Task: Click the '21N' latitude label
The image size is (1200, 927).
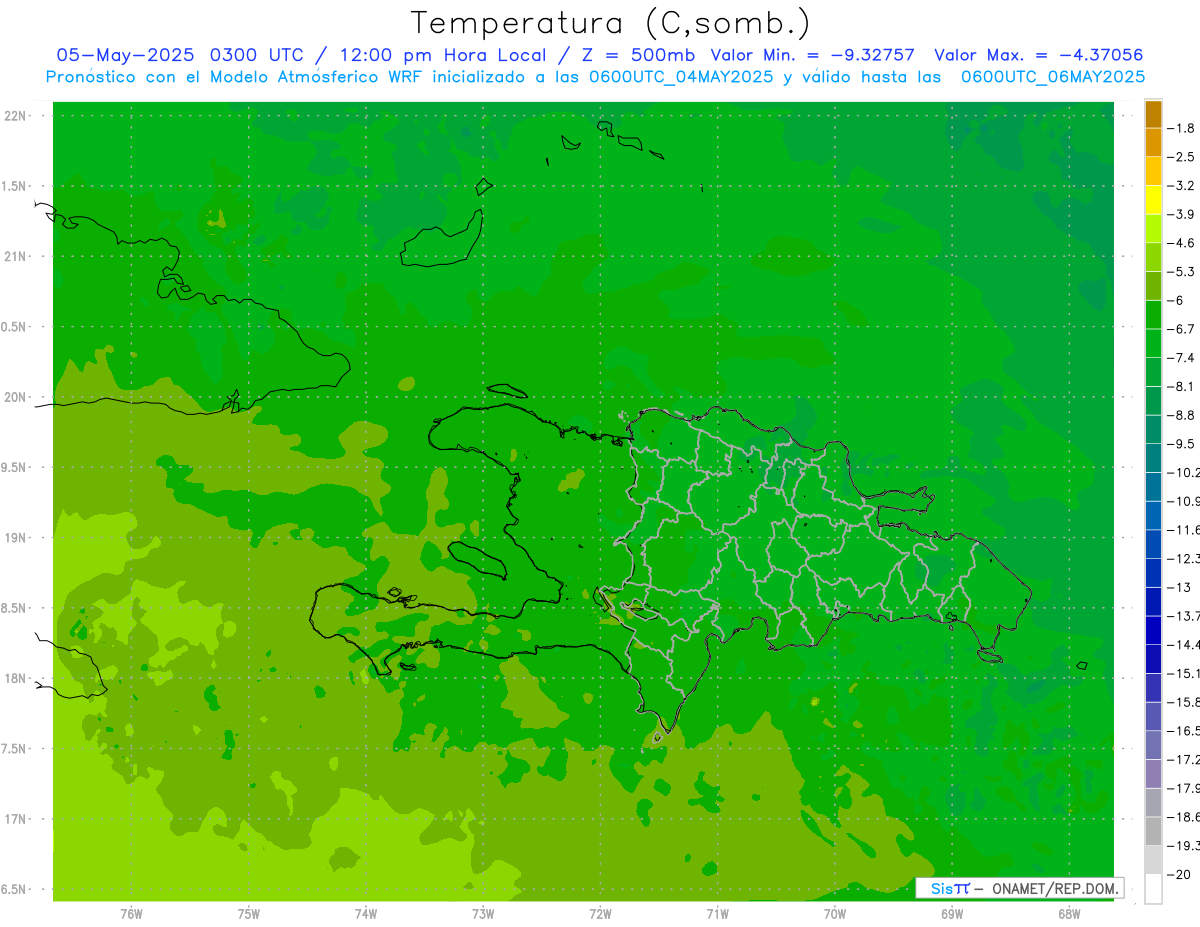Action: pyautogui.click(x=15, y=256)
